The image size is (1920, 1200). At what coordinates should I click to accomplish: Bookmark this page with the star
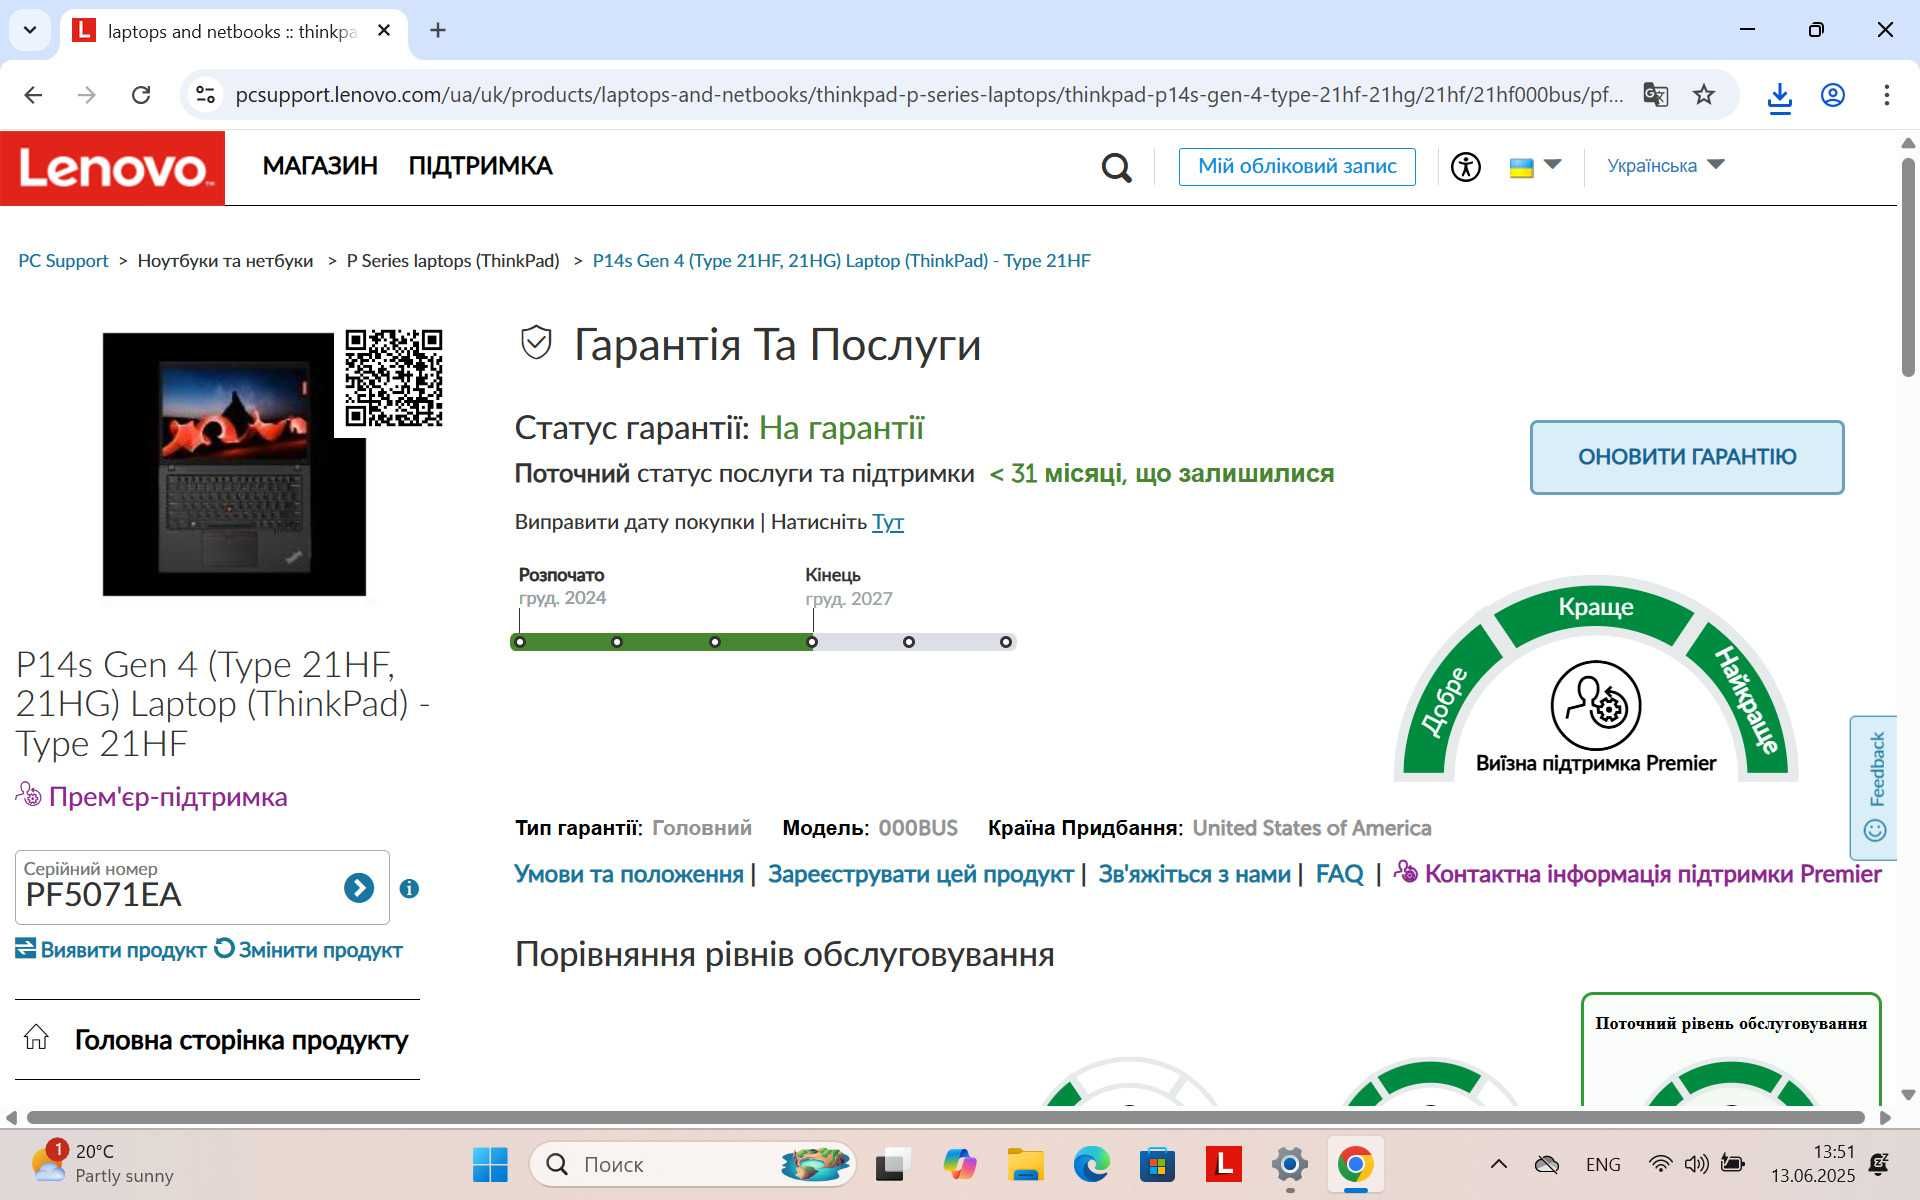pyautogui.click(x=1704, y=95)
